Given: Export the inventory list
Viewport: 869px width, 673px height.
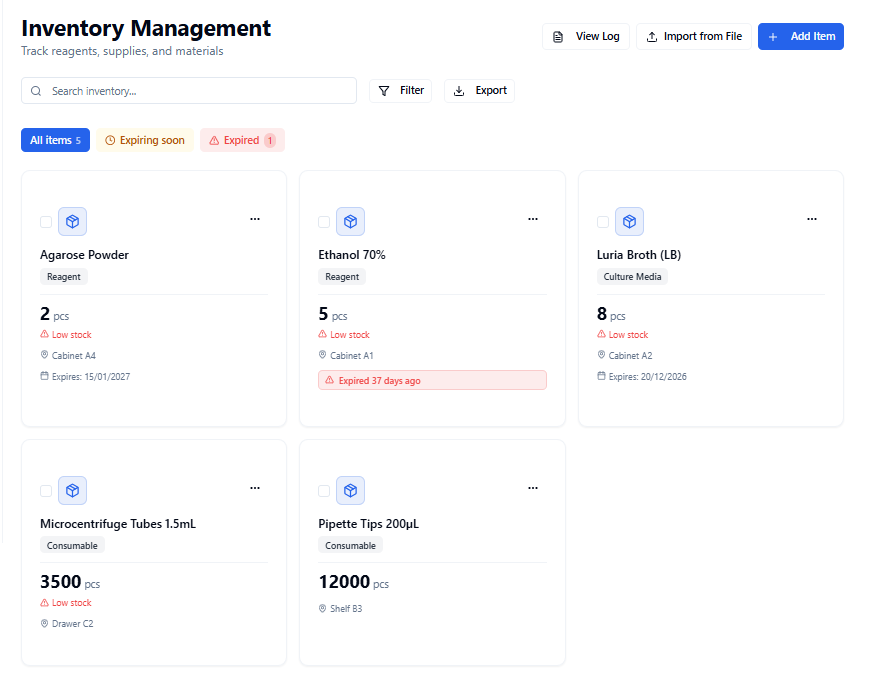Looking at the screenshot, I should click(x=479, y=90).
